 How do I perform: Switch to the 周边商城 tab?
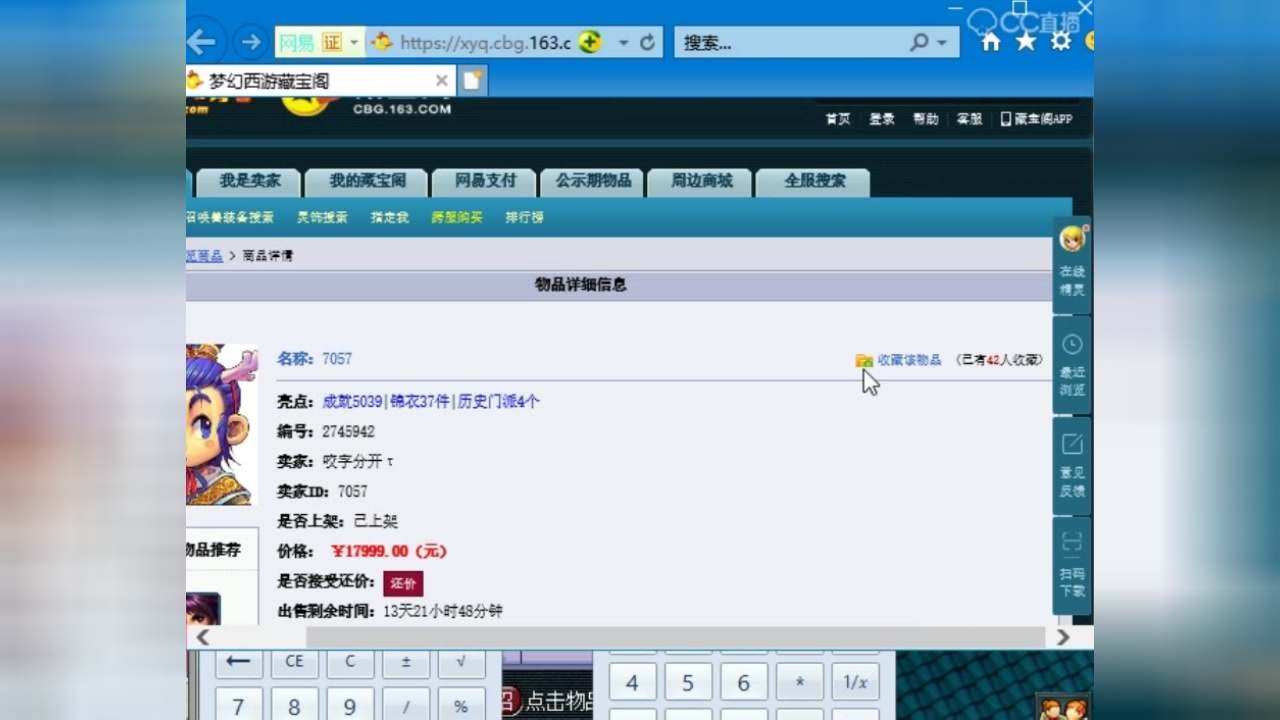(x=701, y=182)
